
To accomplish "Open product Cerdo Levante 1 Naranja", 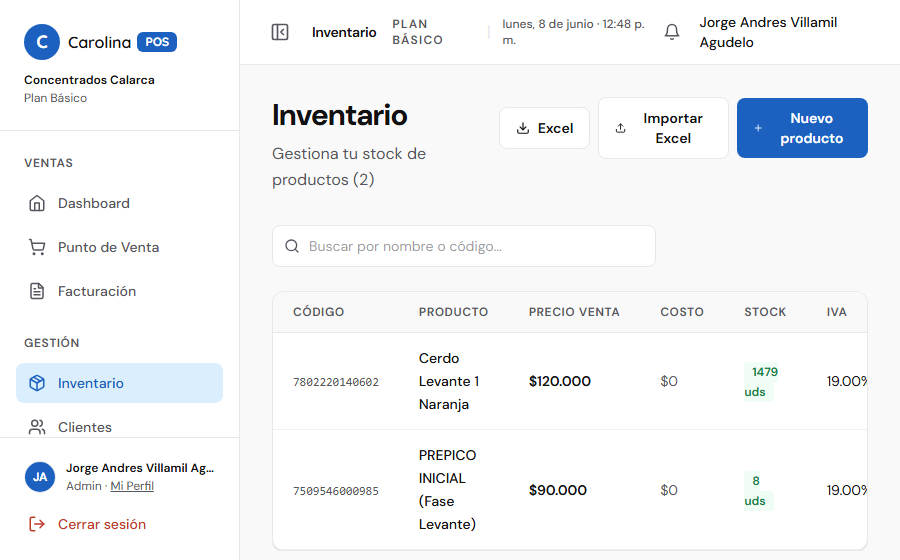I will pyautogui.click(x=449, y=381).
